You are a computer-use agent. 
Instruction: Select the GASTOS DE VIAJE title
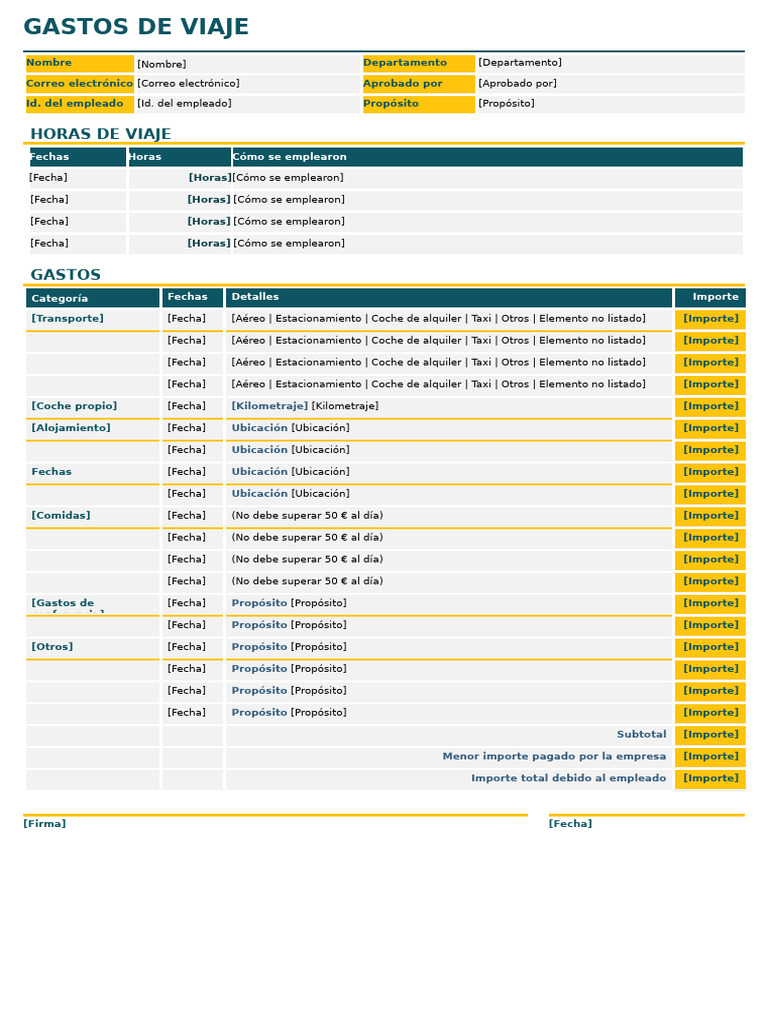pos(136,26)
